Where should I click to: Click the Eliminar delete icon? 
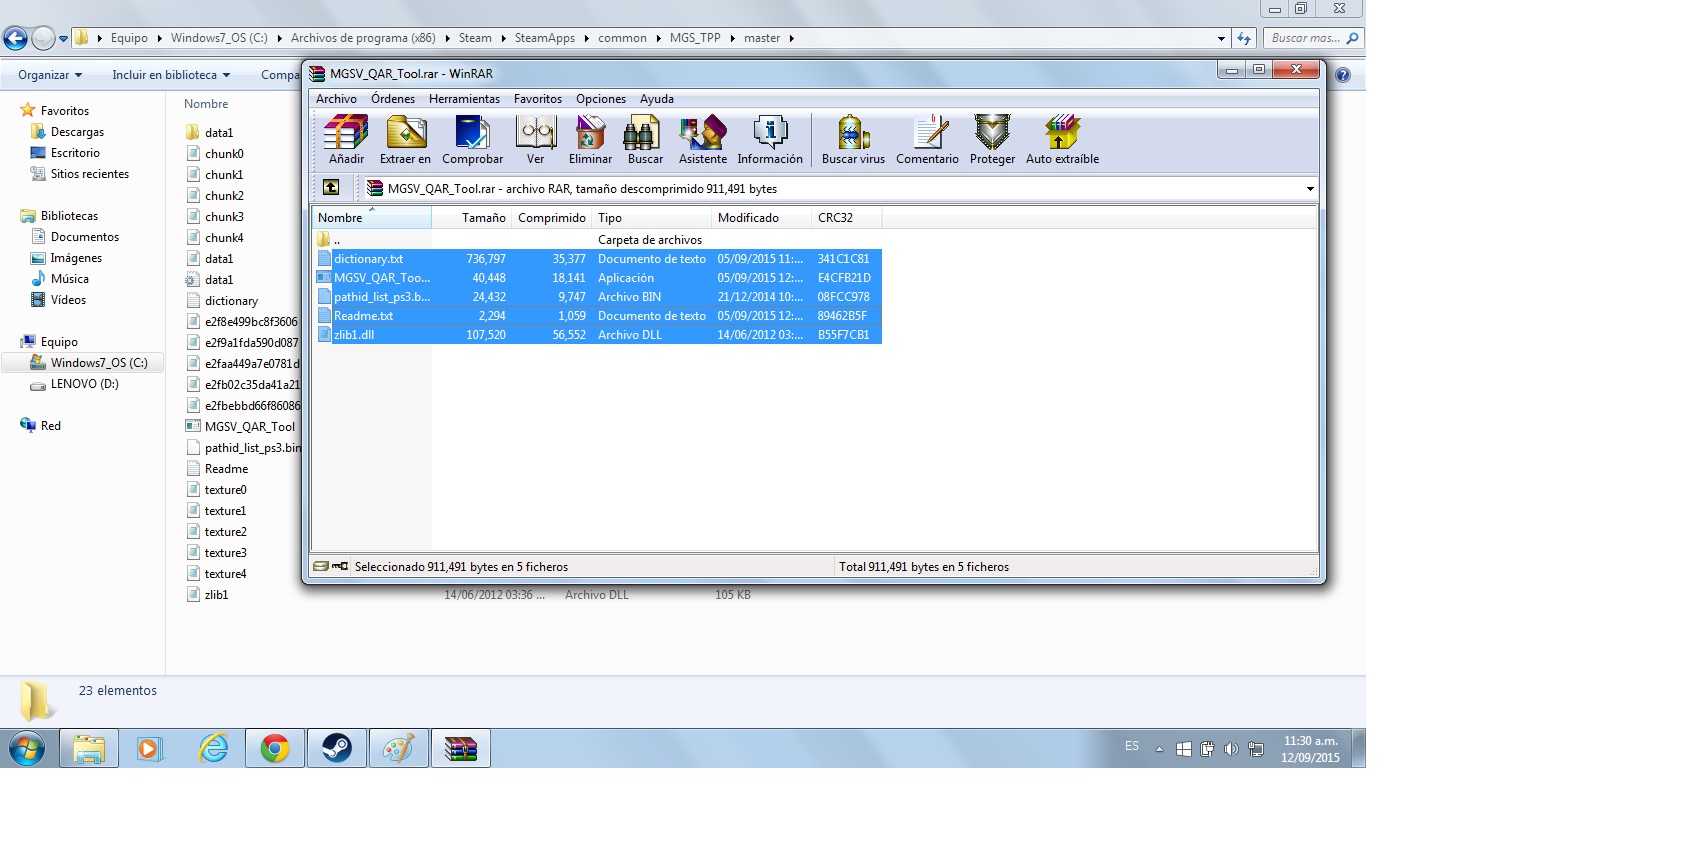click(x=590, y=139)
